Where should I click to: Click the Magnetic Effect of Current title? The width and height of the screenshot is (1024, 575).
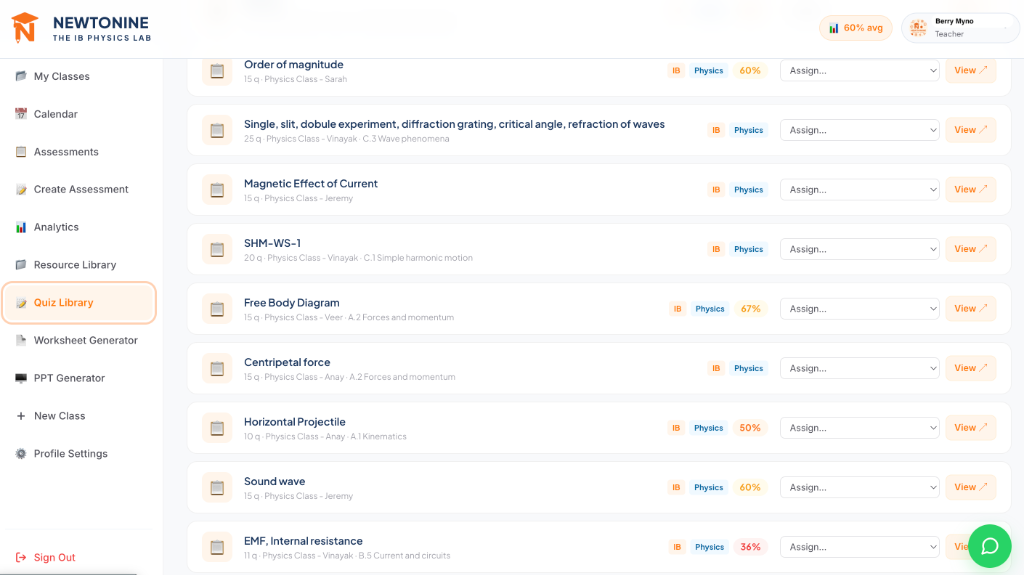click(311, 184)
